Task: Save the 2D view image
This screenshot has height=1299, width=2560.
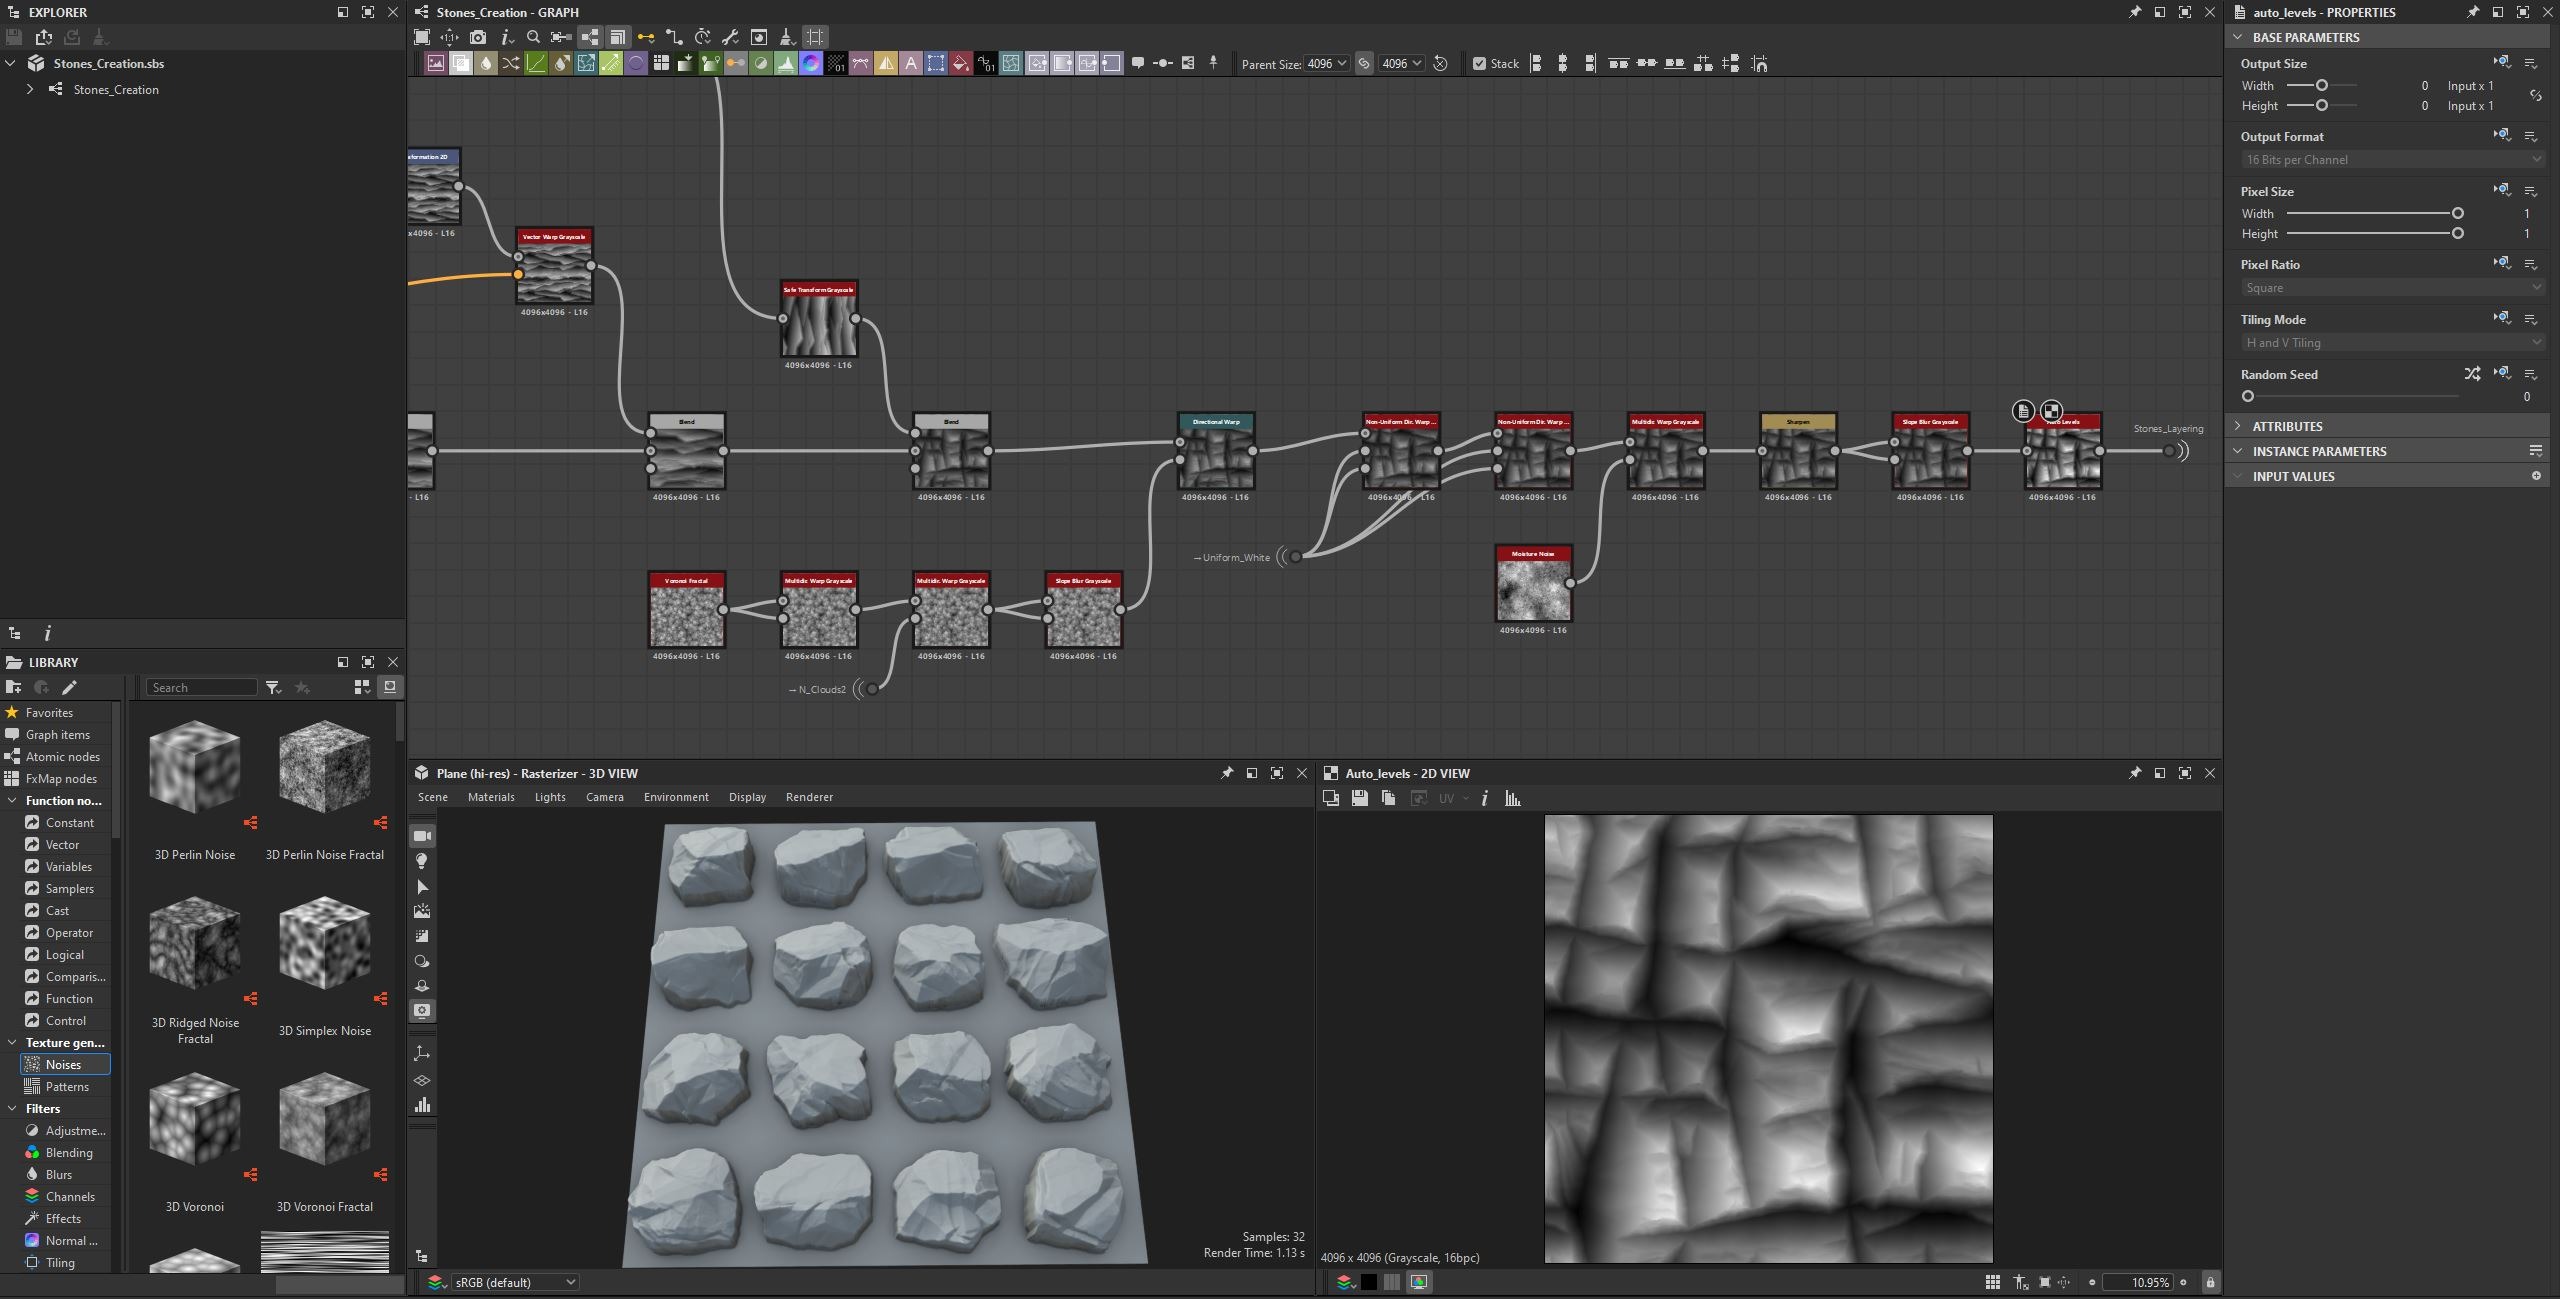Action: tap(1359, 798)
